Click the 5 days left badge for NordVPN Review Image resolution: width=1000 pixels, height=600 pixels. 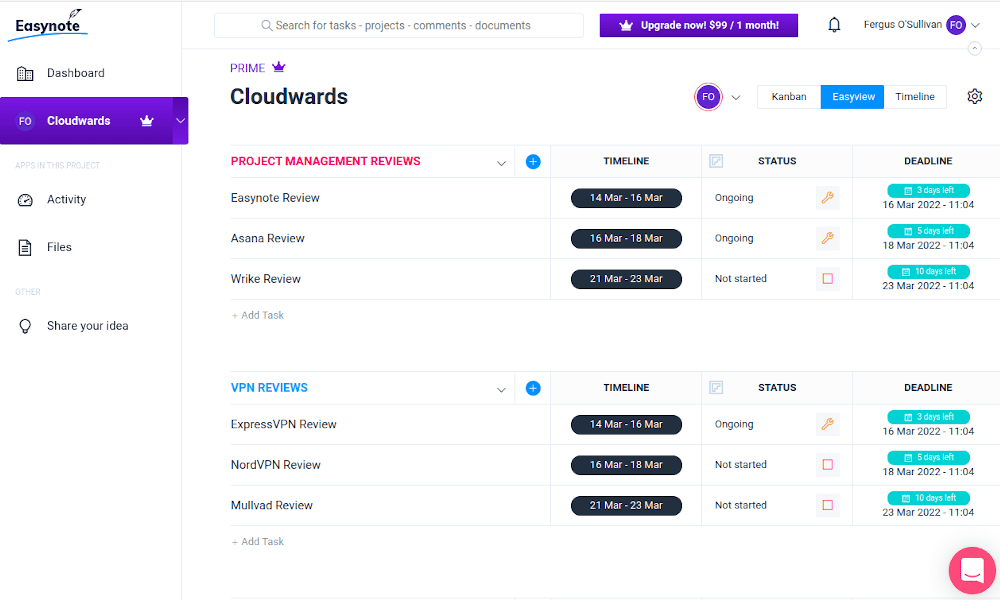point(929,457)
